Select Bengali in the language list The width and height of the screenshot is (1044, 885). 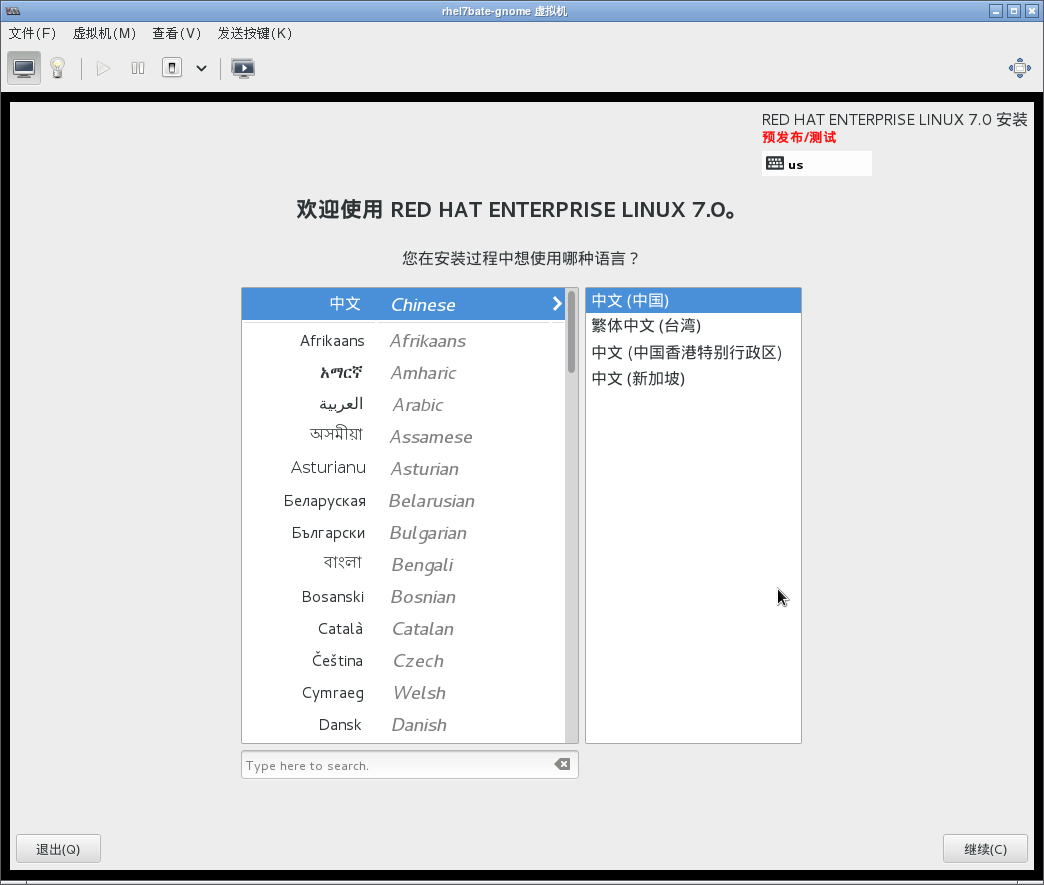tap(403, 565)
